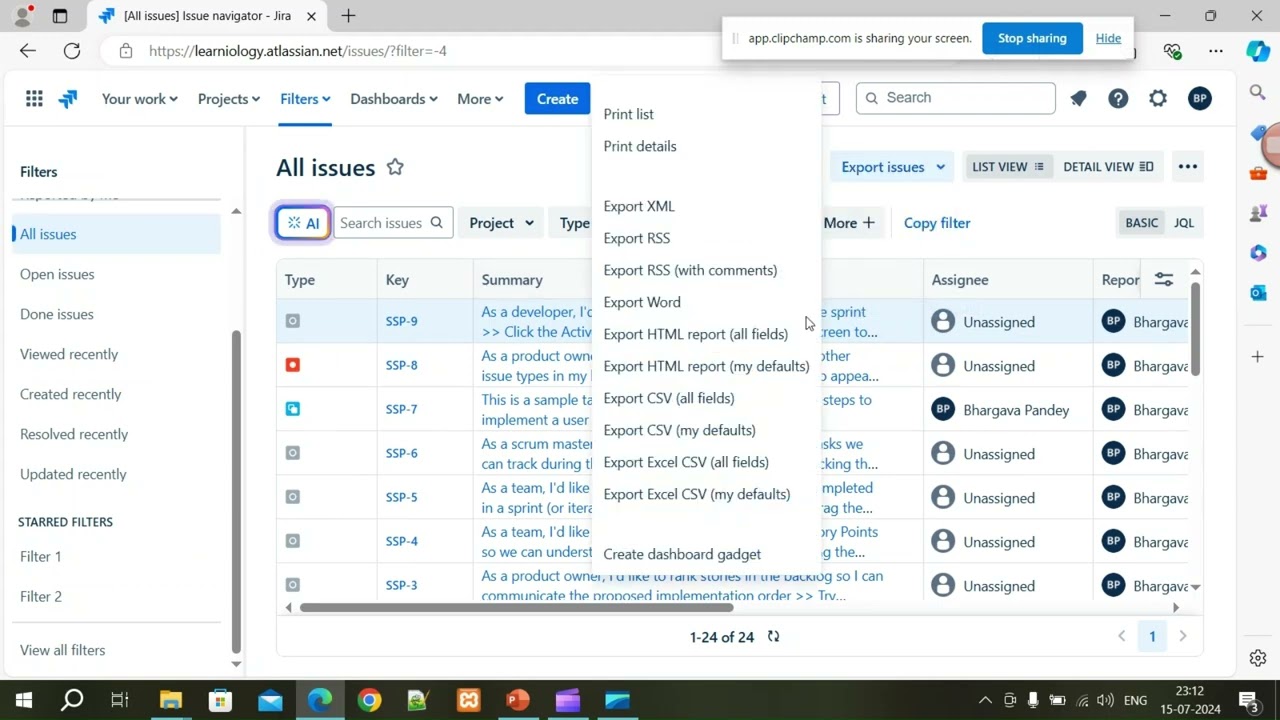Open PowerPoint from the taskbar
The image size is (1280, 720).
(518, 700)
